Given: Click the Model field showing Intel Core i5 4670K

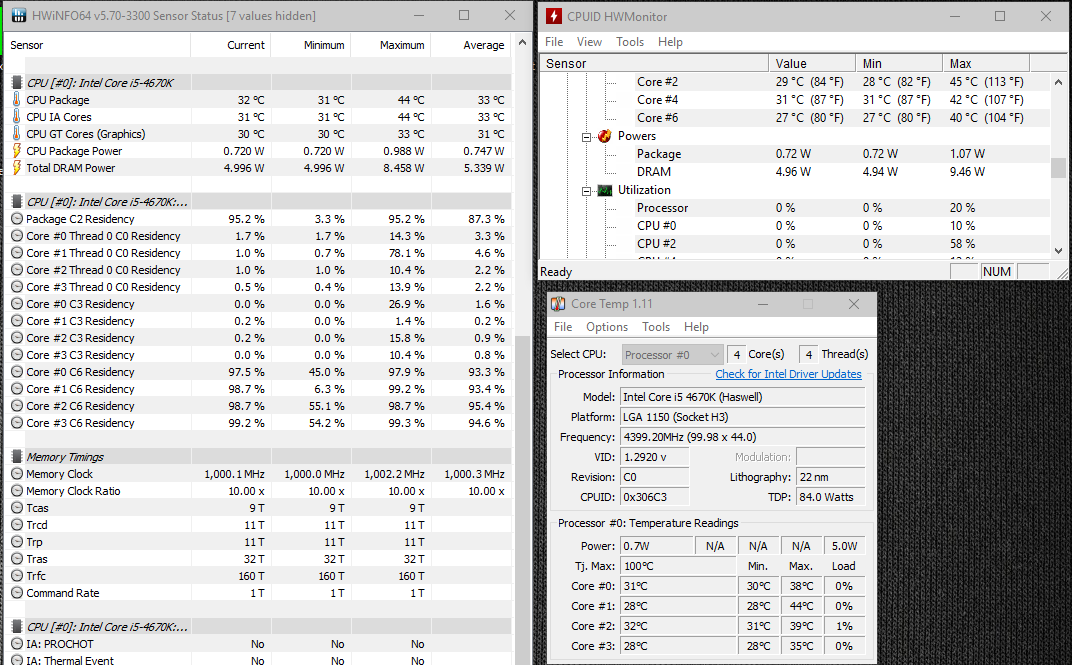Looking at the screenshot, I should pyautogui.click(x=742, y=397).
